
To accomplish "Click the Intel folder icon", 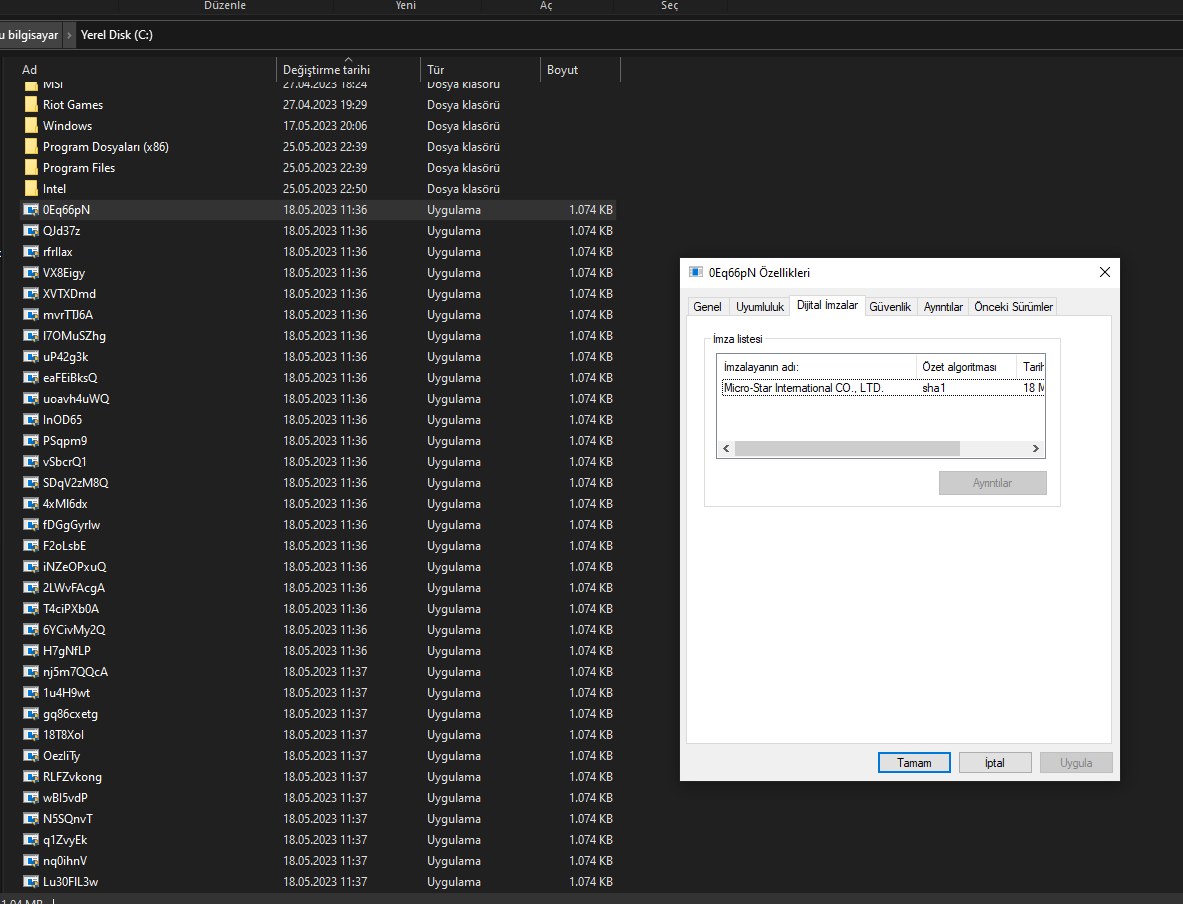I will point(31,189).
